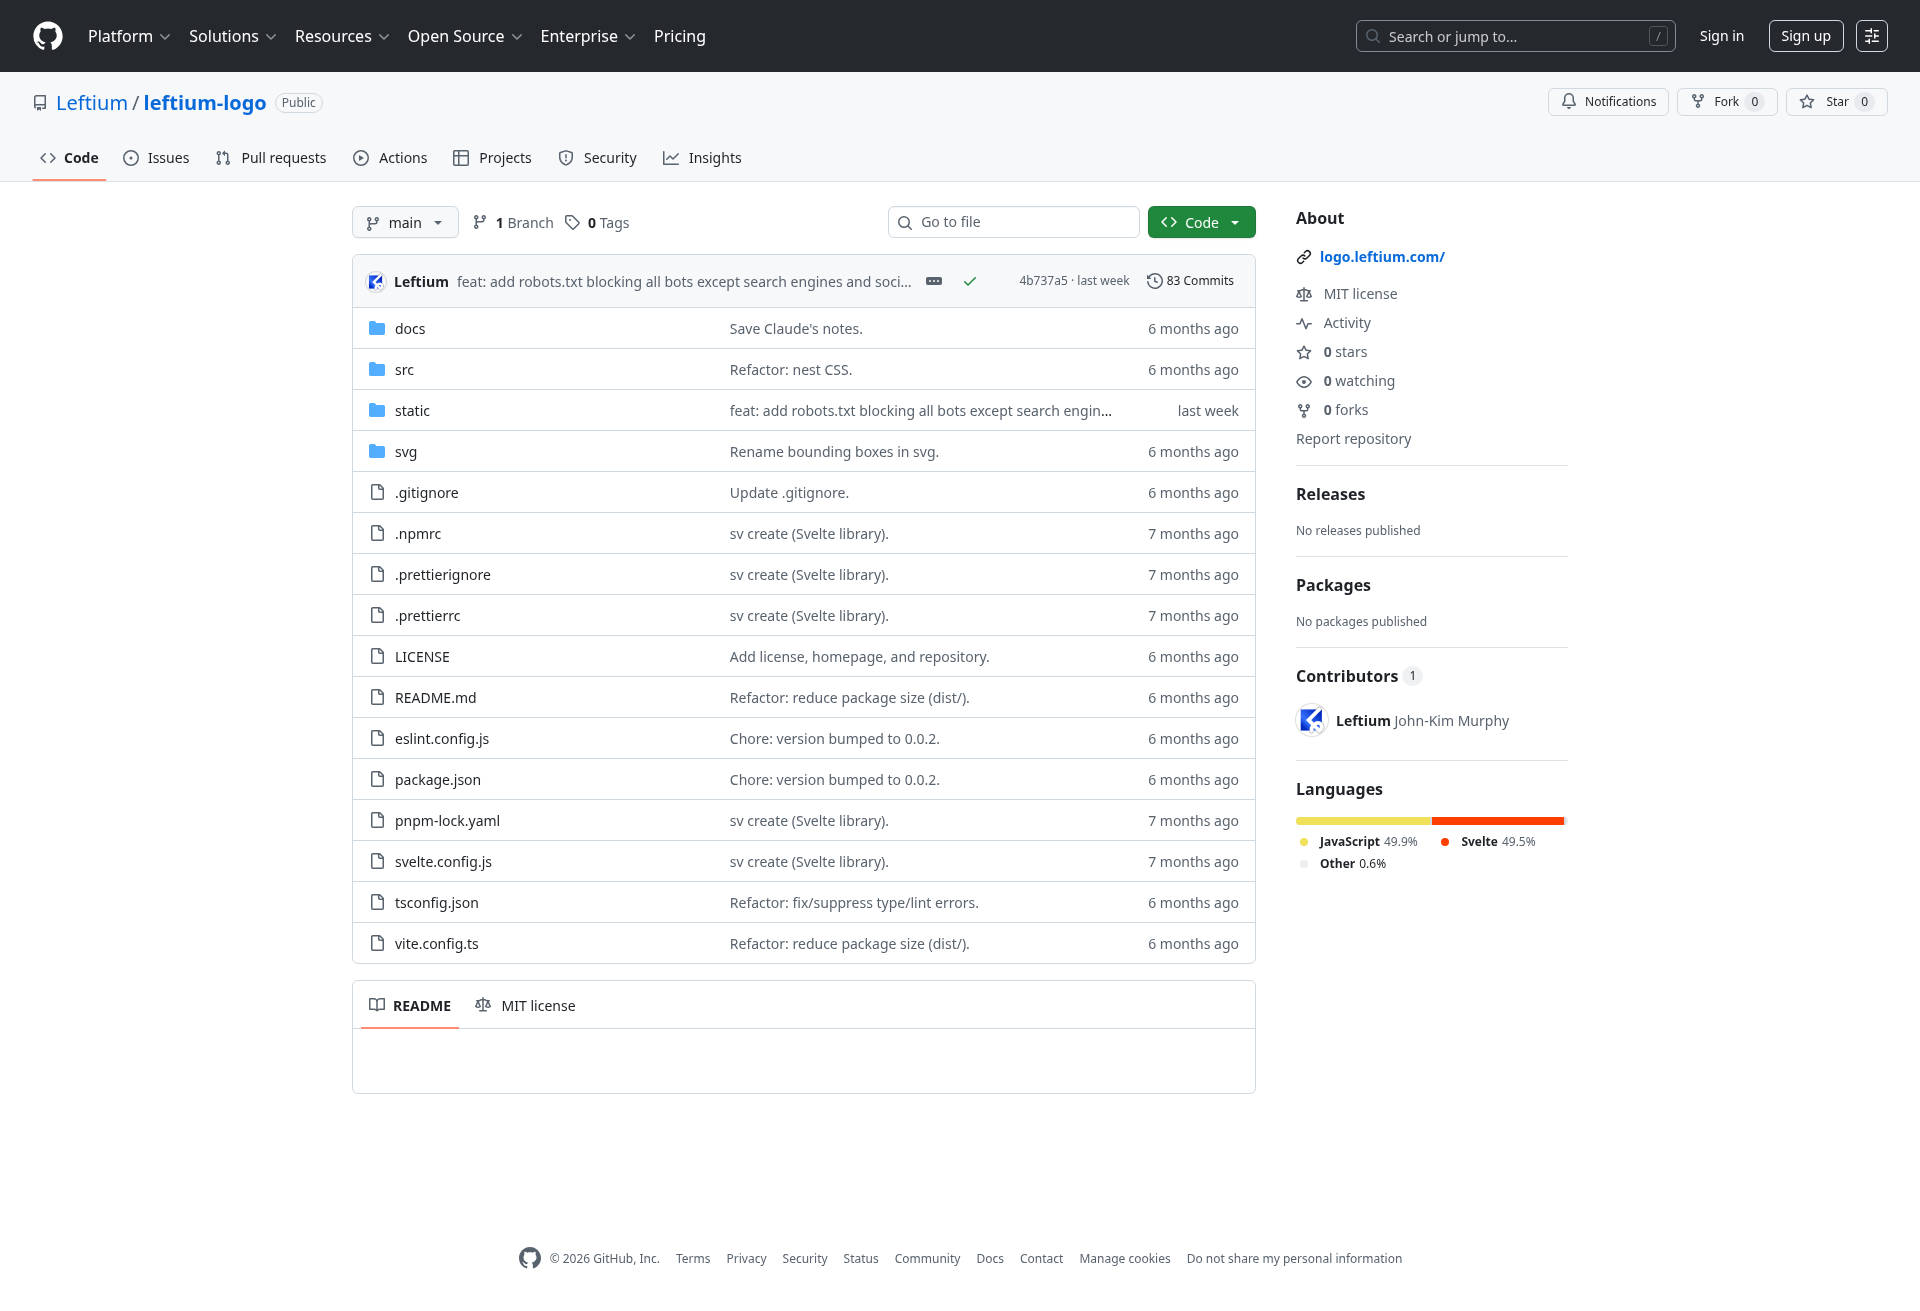Click the GitHub logo in header
This screenshot has height=1311, width=1920.
tap(48, 36)
